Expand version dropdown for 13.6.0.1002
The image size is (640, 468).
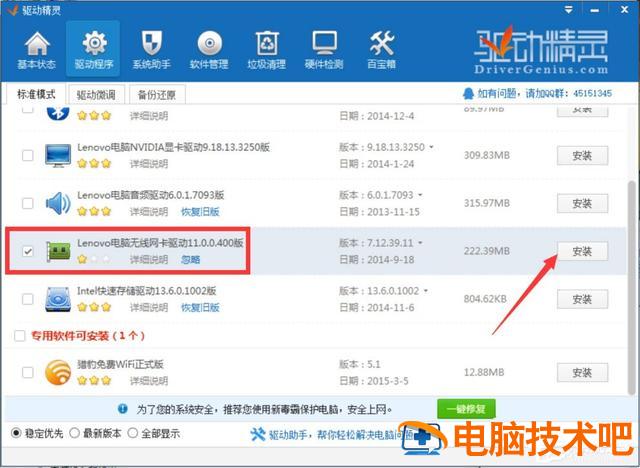click(426, 291)
